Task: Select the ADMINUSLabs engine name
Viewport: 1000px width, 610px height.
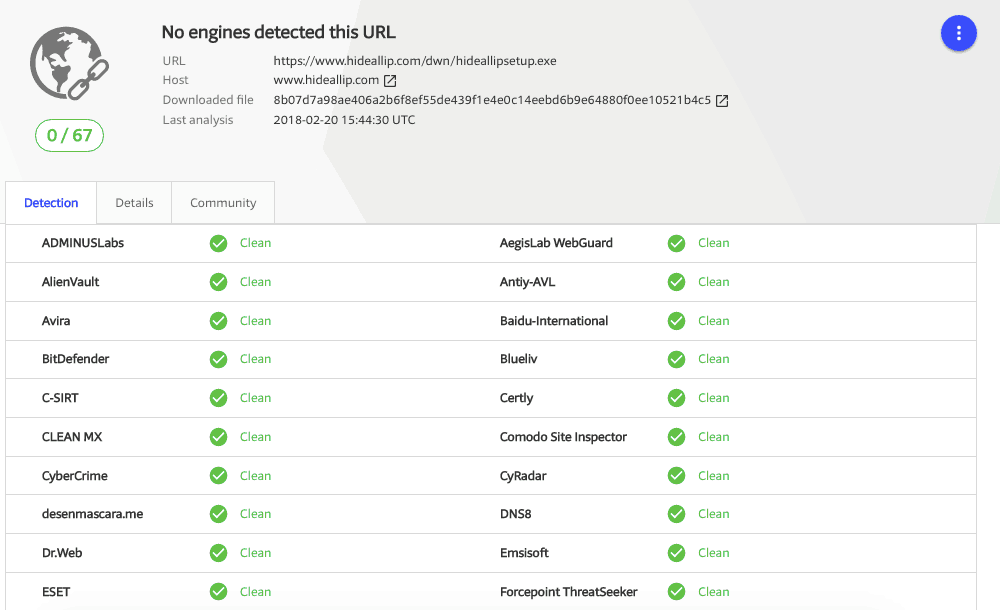Action: click(83, 243)
